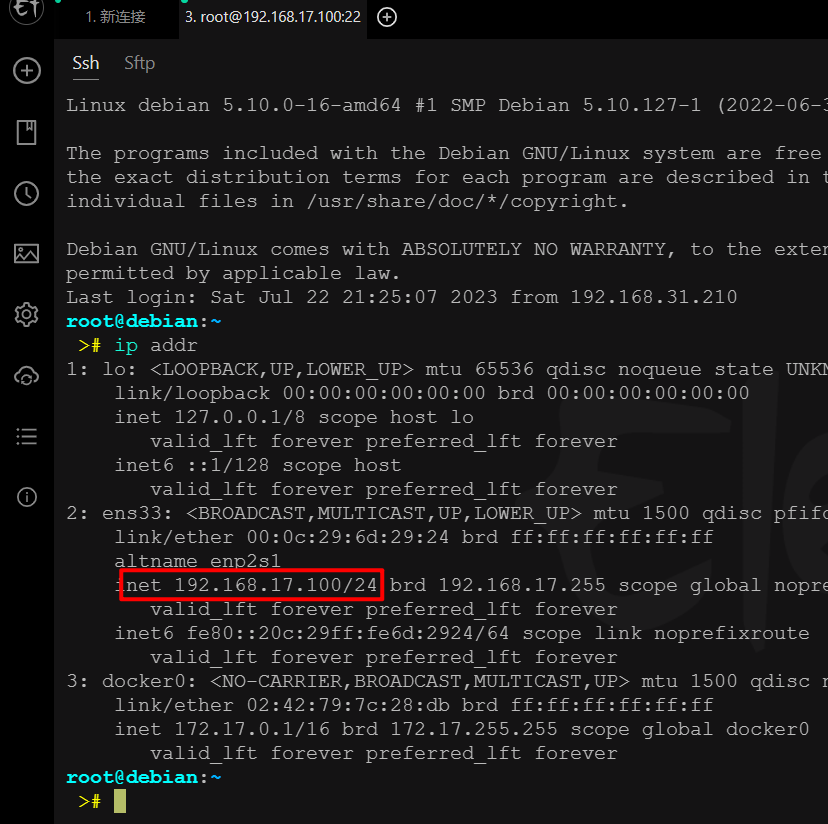
Task: Open the batch operations list icon
Action: (26, 436)
